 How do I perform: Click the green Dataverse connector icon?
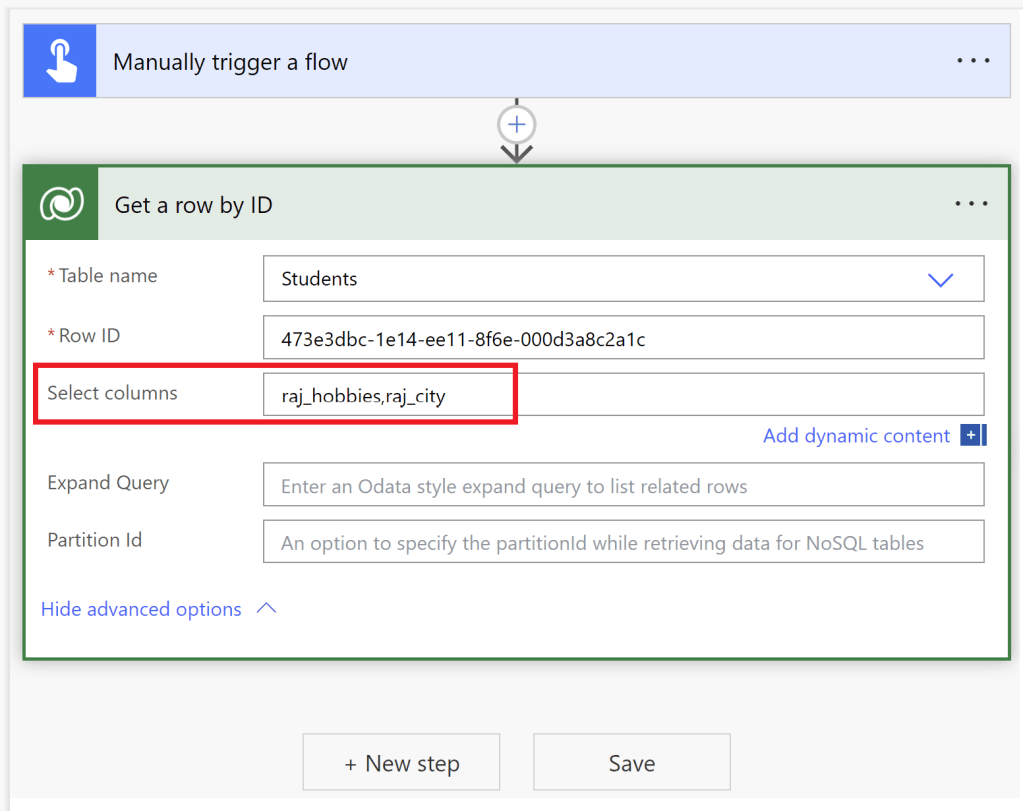(x=62, y=204)
